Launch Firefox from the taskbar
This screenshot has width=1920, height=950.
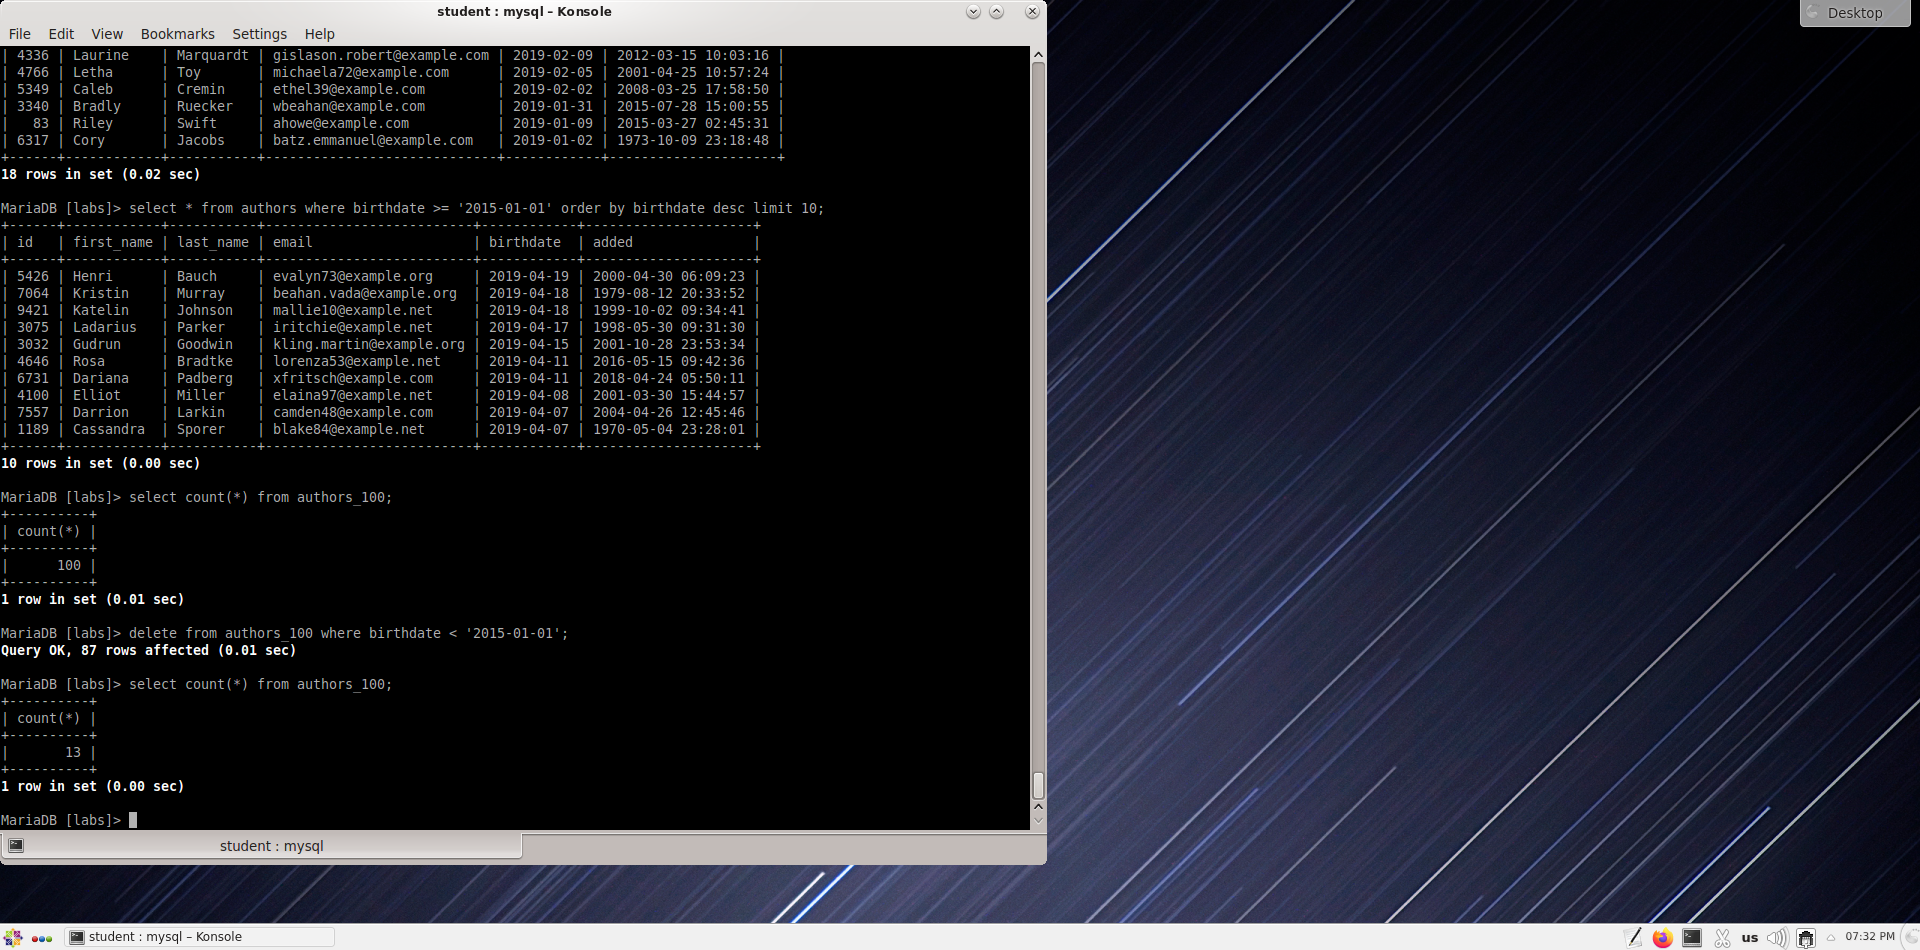[1663, 937]
